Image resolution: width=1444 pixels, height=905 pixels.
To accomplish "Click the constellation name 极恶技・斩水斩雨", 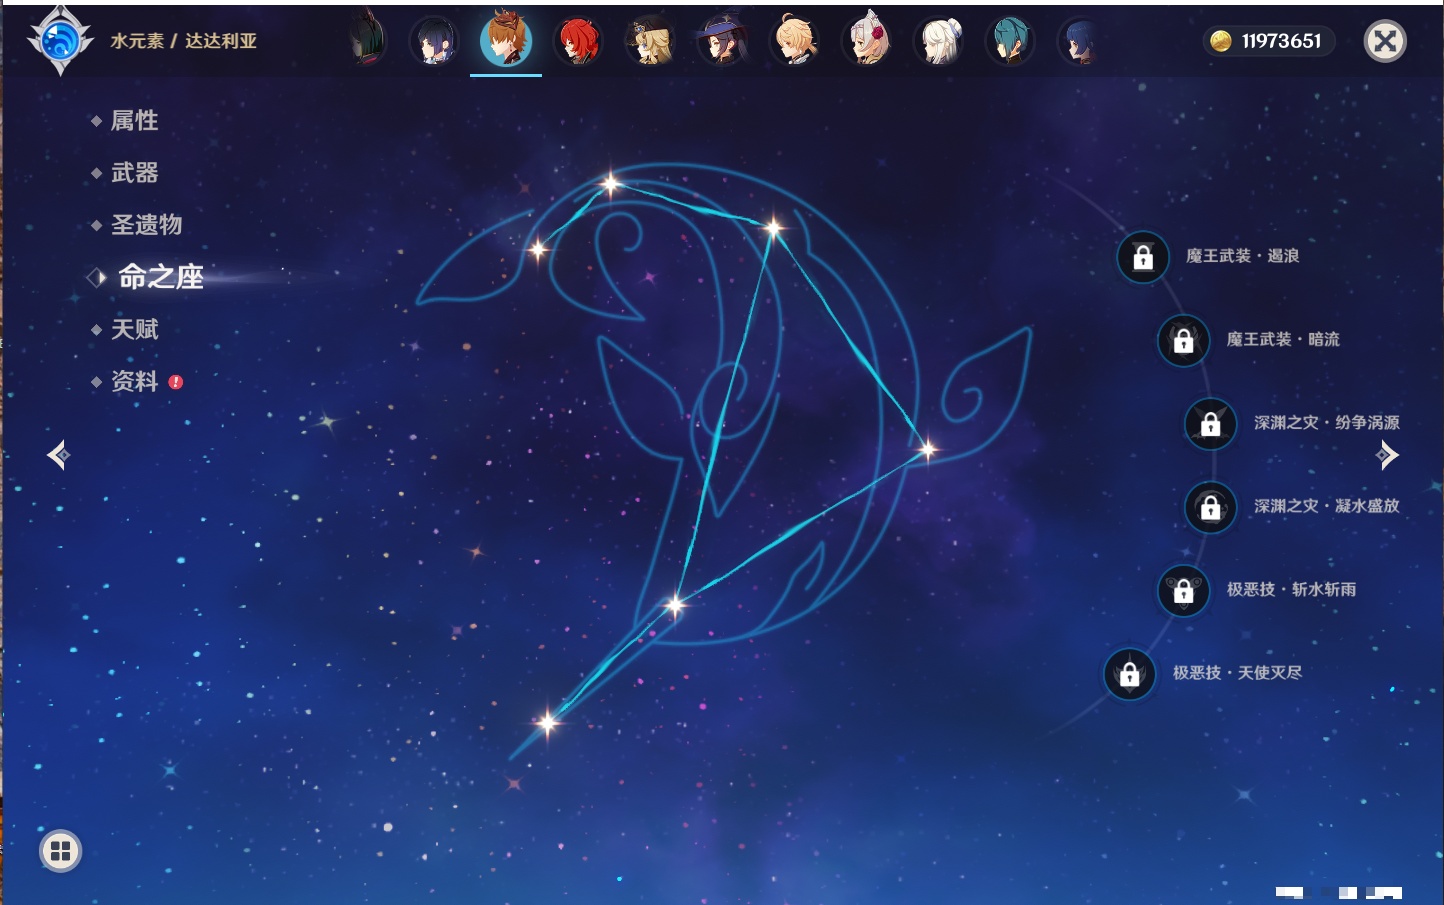I will click(x=1292, y=589).
